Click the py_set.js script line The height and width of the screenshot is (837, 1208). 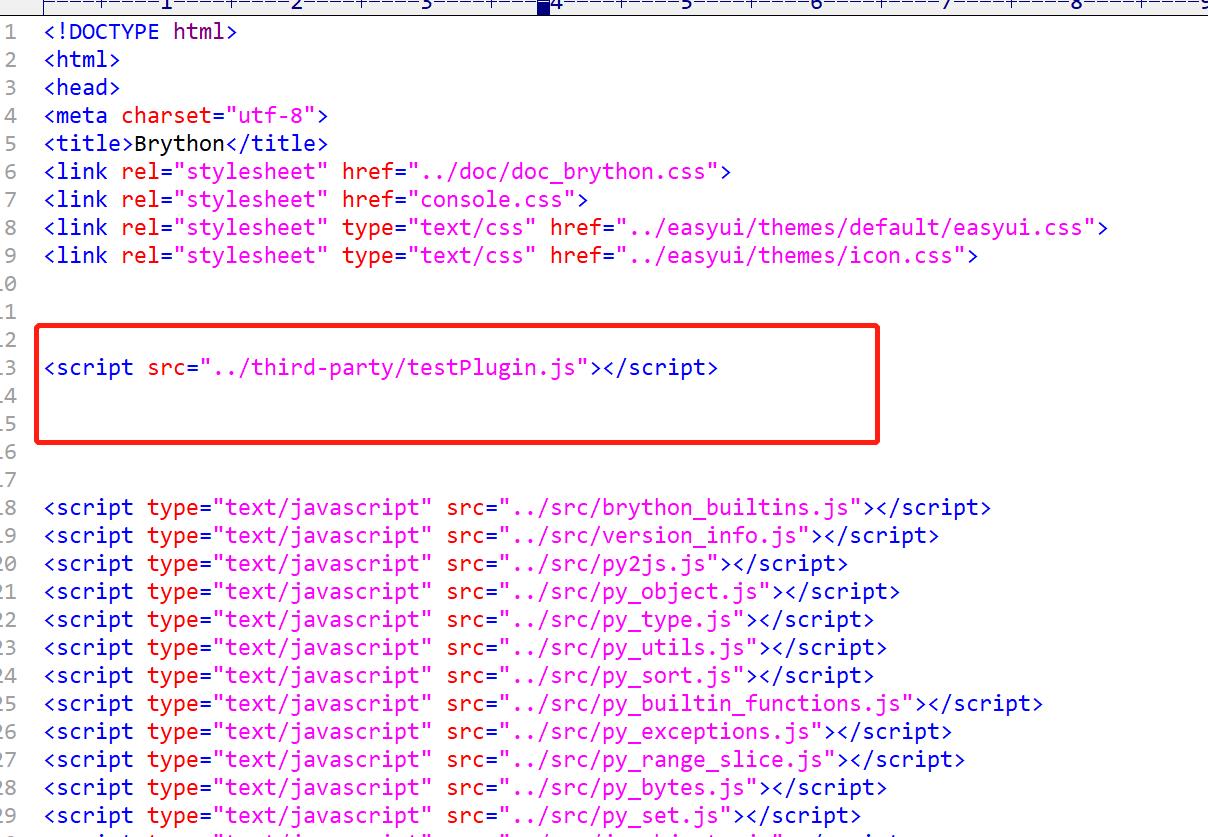(x=453, y=816)
